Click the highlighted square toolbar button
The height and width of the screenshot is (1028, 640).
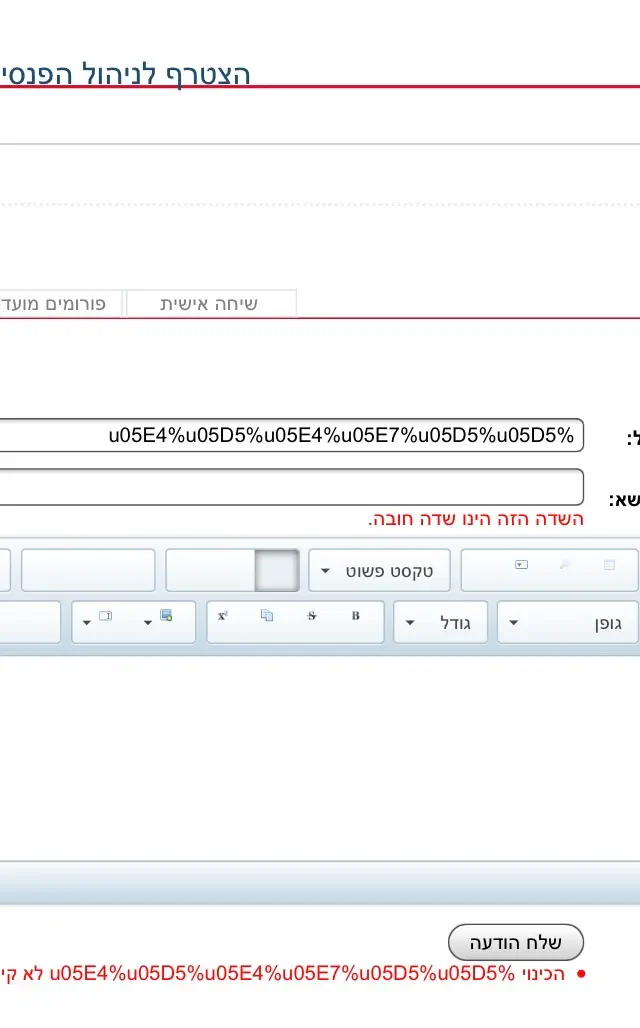point(277,570)
